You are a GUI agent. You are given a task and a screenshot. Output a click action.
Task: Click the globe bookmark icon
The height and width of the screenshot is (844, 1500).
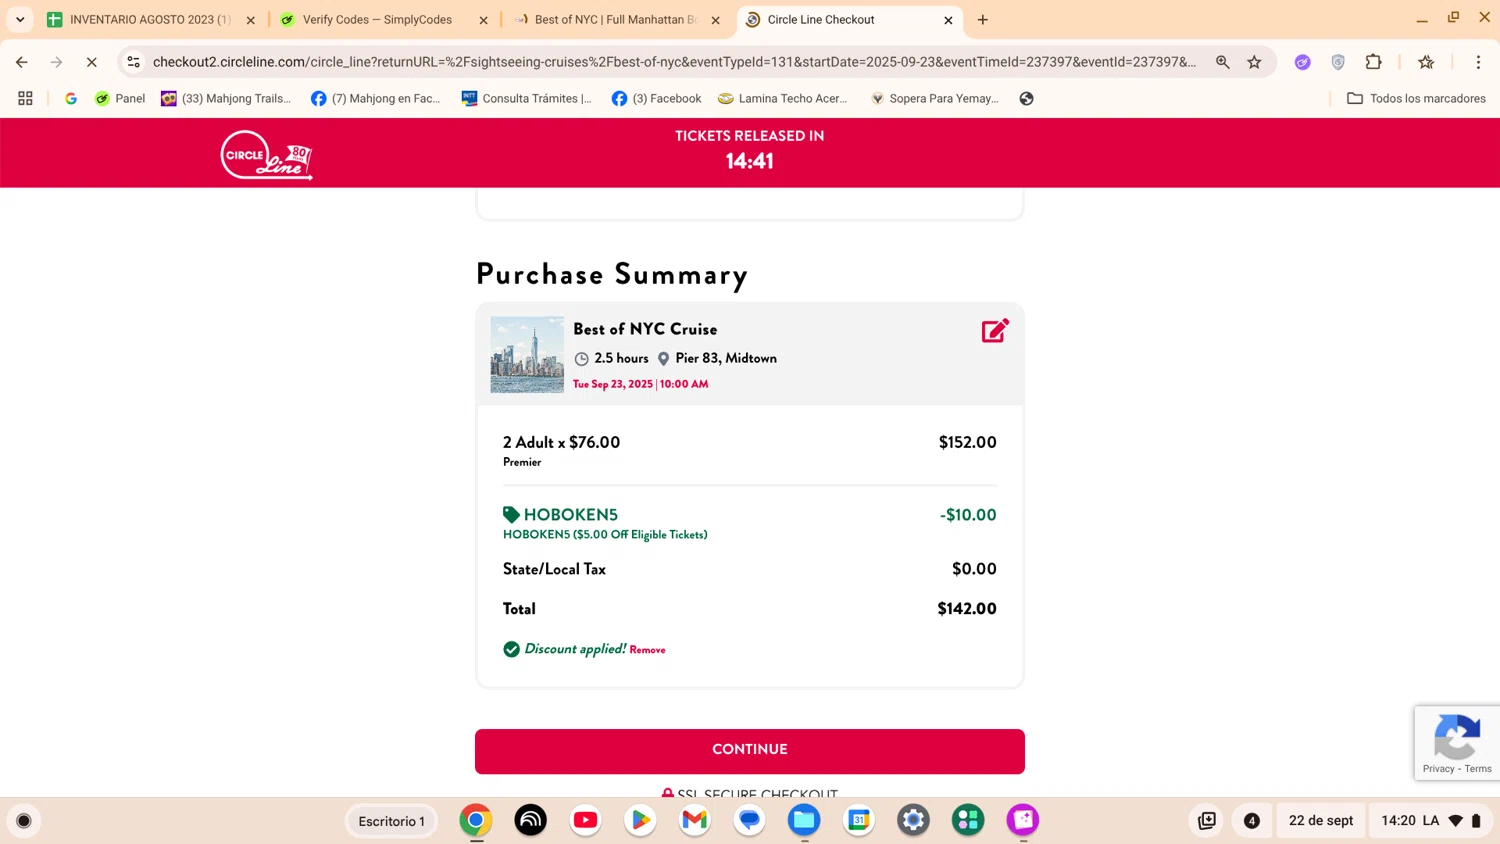pyautogui.click(x=1026, y=98)
